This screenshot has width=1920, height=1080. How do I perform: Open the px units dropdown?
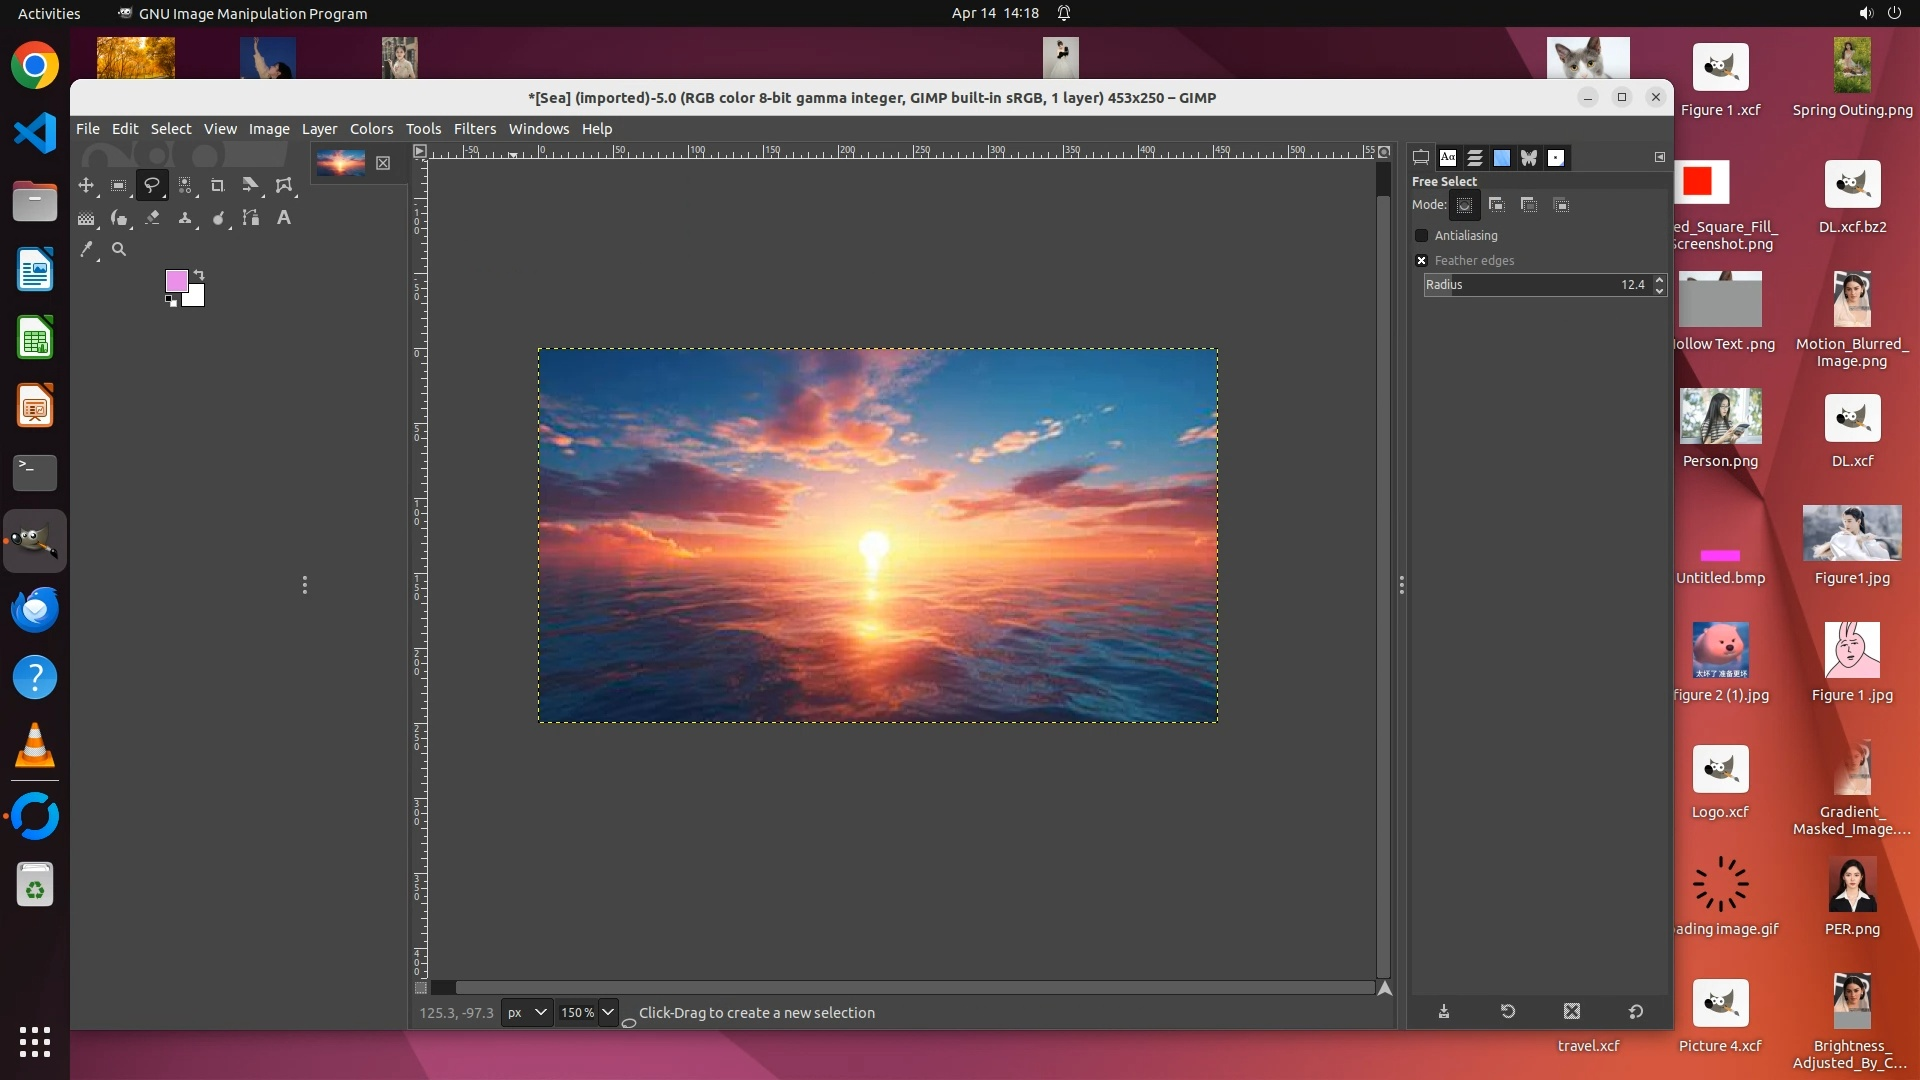526,1012
